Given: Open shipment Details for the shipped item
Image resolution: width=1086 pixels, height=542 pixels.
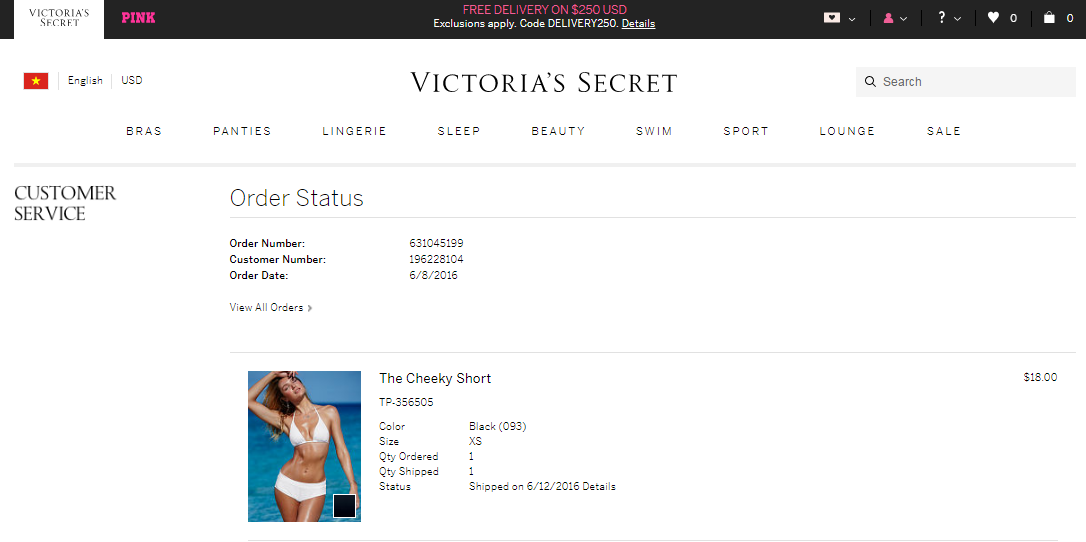Looking at the screenshot, I should coord(598,487).
